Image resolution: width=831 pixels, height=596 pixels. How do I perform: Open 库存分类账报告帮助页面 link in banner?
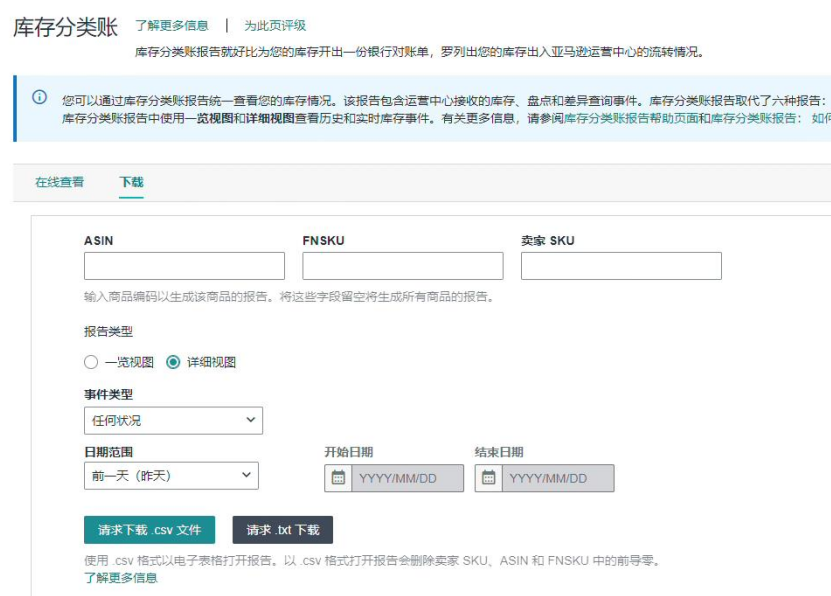click(630, 118)
